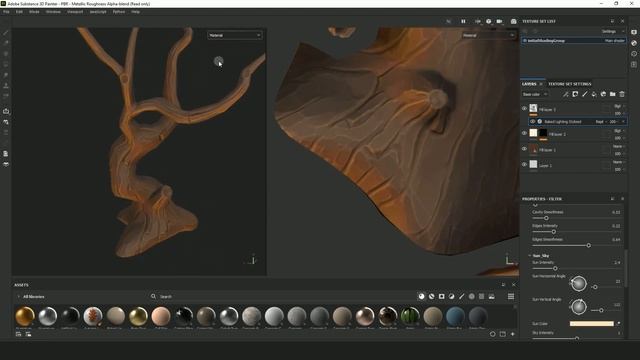Open the Window menu
Image resolution: width=640 pixels, height=360 pixels.
(53, 12)
